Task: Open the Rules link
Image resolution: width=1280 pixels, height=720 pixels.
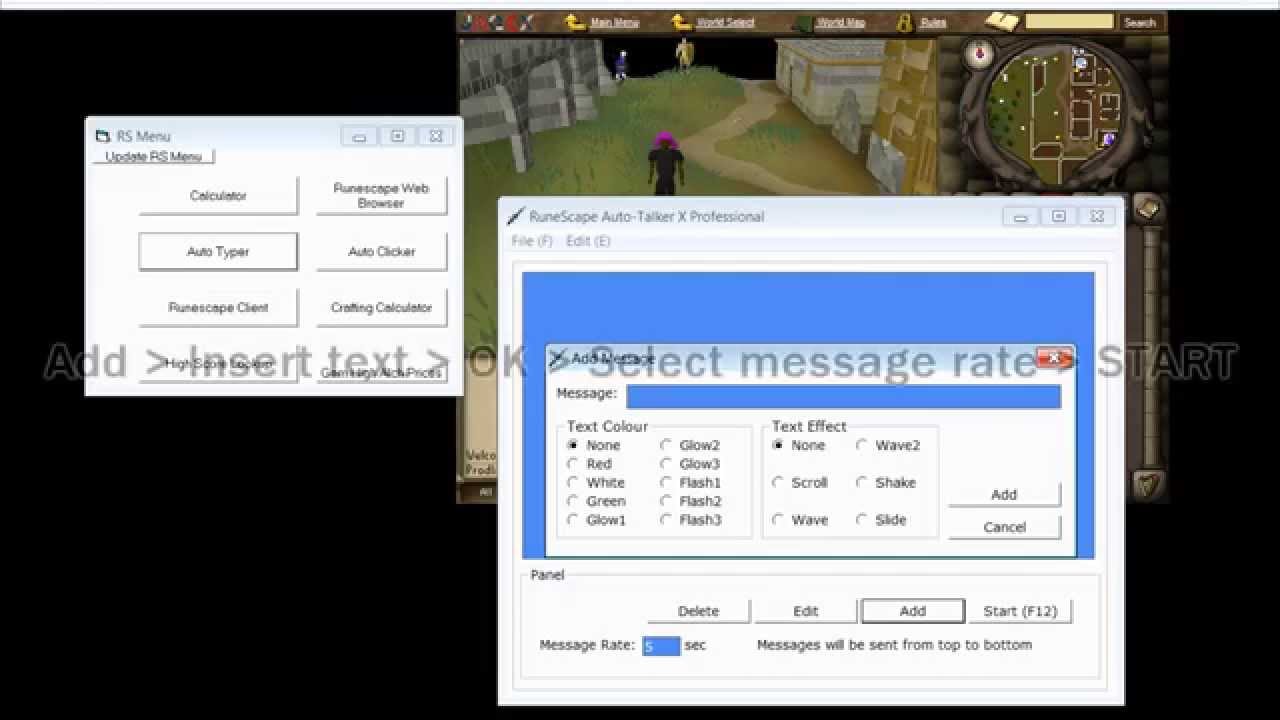Action: point(933,22)
